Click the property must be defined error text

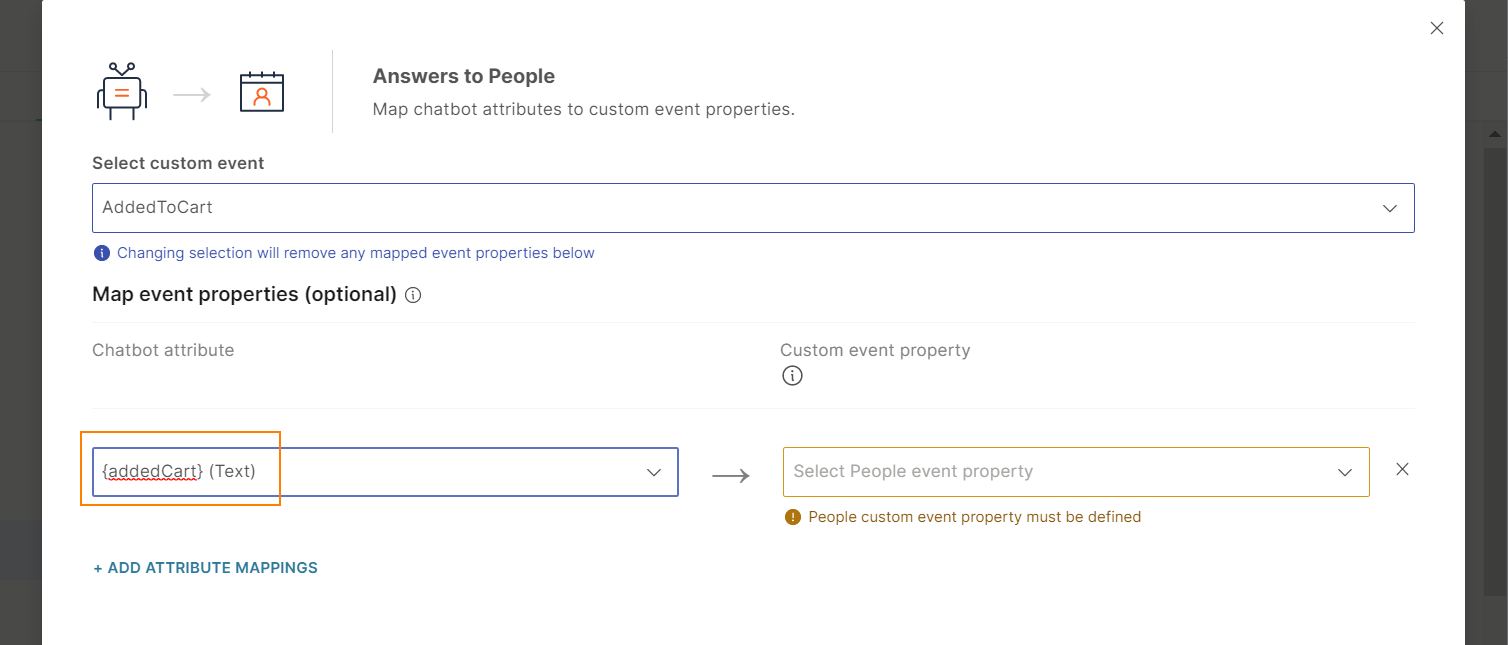coord(974,517)
